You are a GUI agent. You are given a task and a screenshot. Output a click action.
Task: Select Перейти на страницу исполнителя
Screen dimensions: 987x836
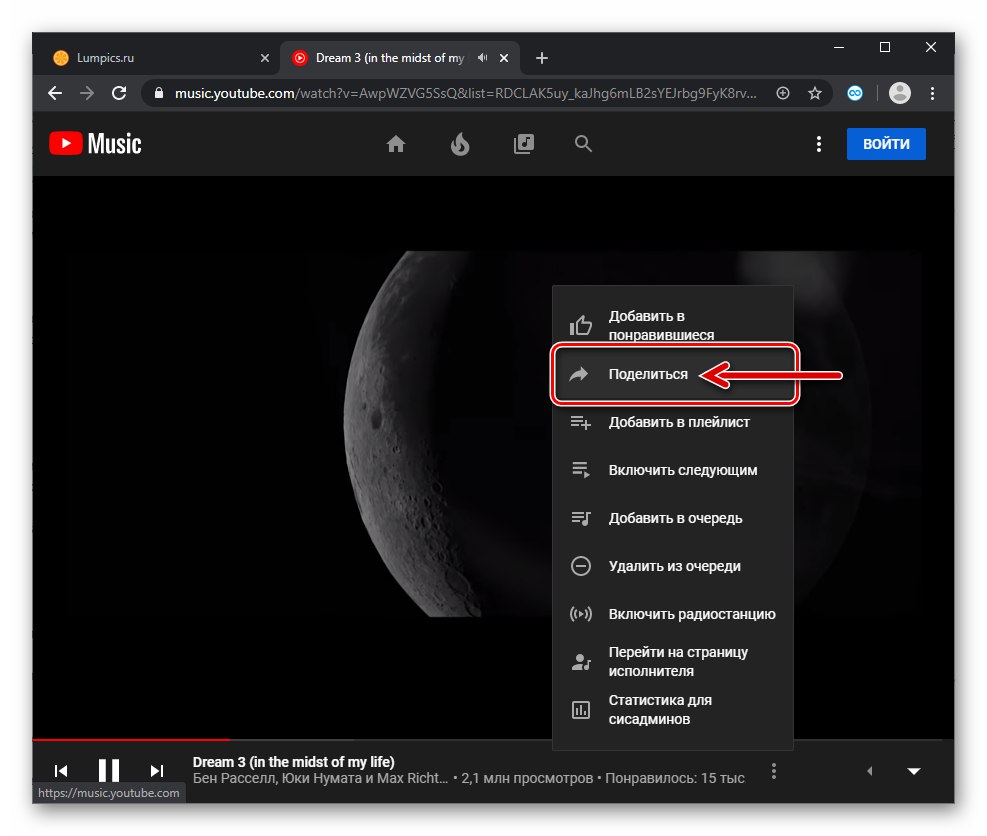point(672,662)
